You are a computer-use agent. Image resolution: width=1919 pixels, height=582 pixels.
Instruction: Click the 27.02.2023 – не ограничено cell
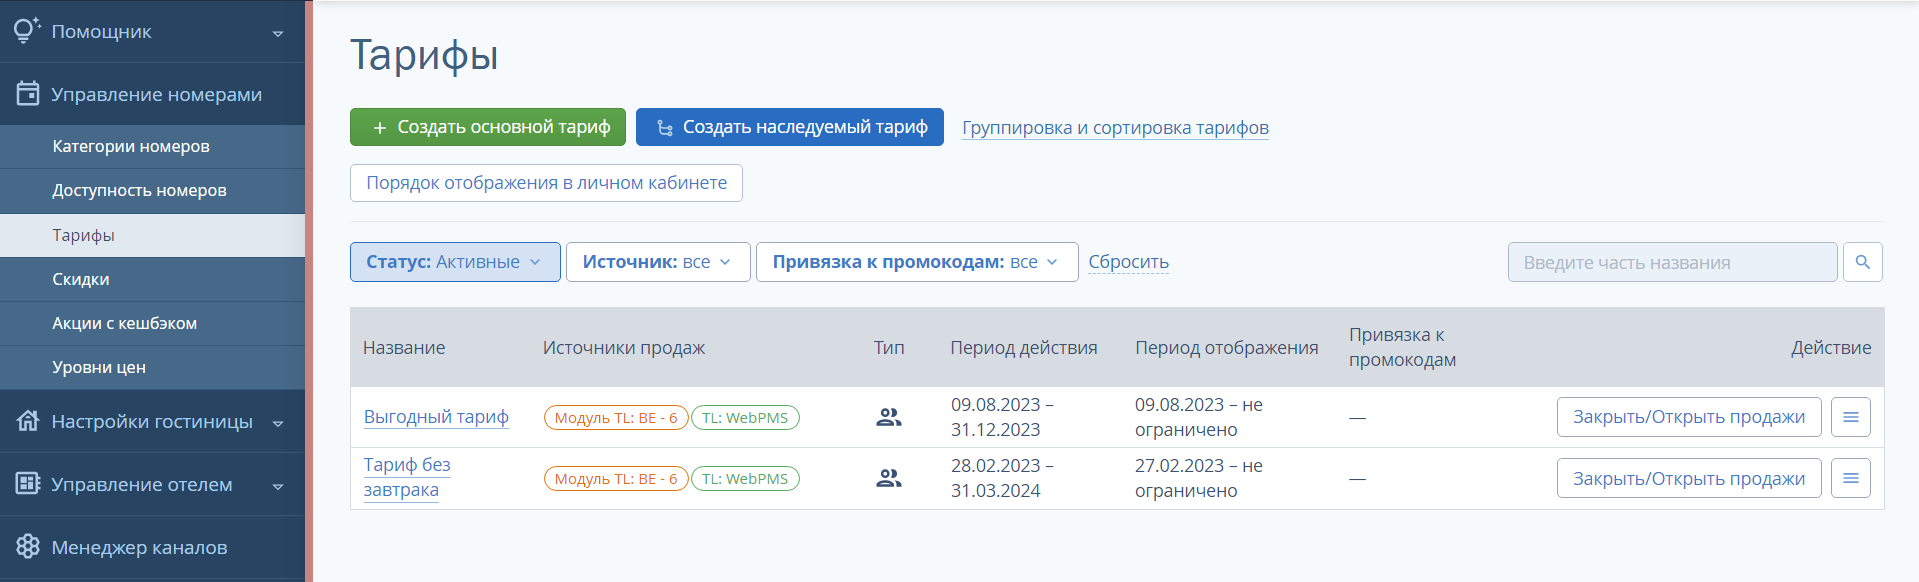tap(1199, 478)
